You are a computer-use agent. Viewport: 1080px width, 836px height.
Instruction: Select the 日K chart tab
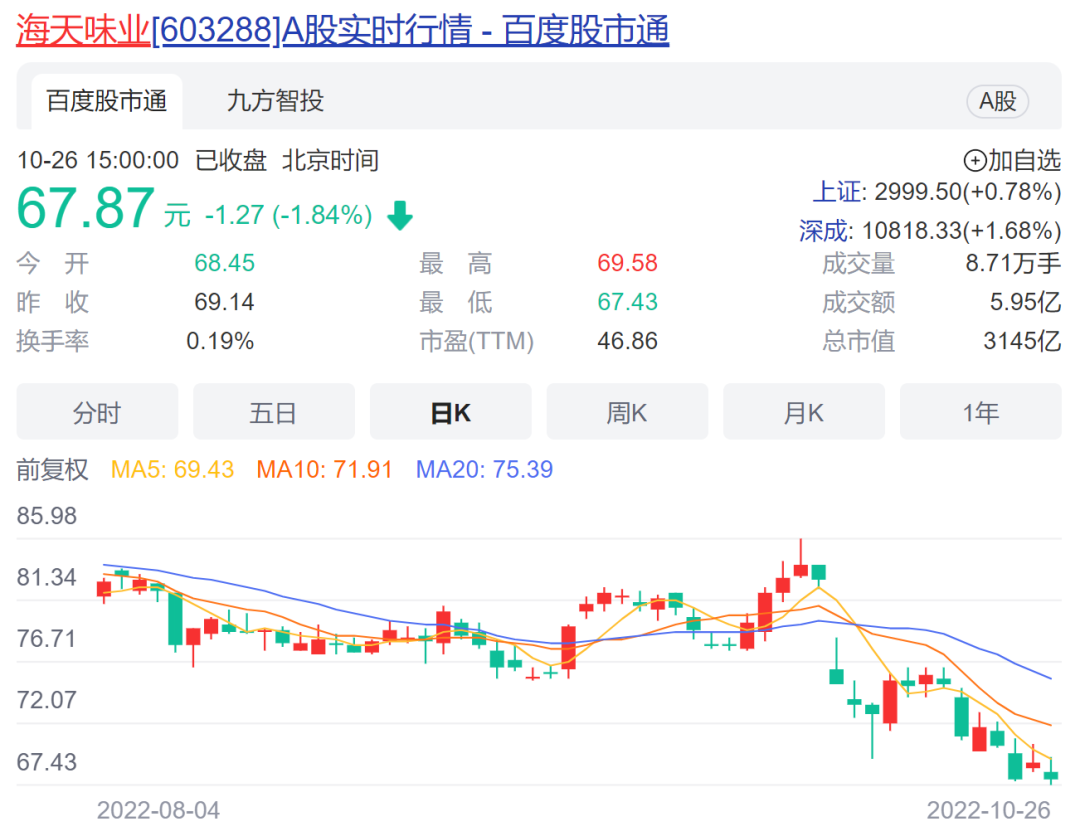tap(450, 412)
